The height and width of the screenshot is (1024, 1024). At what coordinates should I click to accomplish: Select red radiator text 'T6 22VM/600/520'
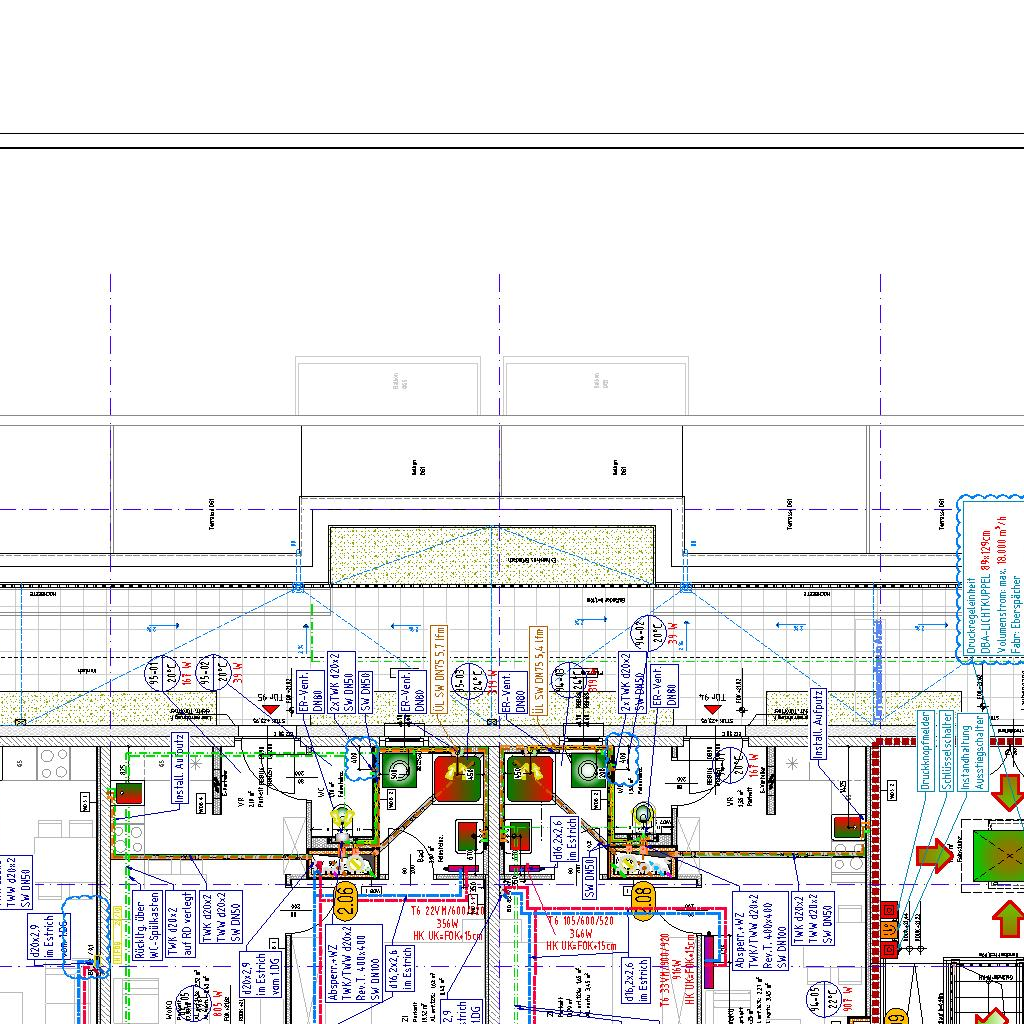pos(448,911)
